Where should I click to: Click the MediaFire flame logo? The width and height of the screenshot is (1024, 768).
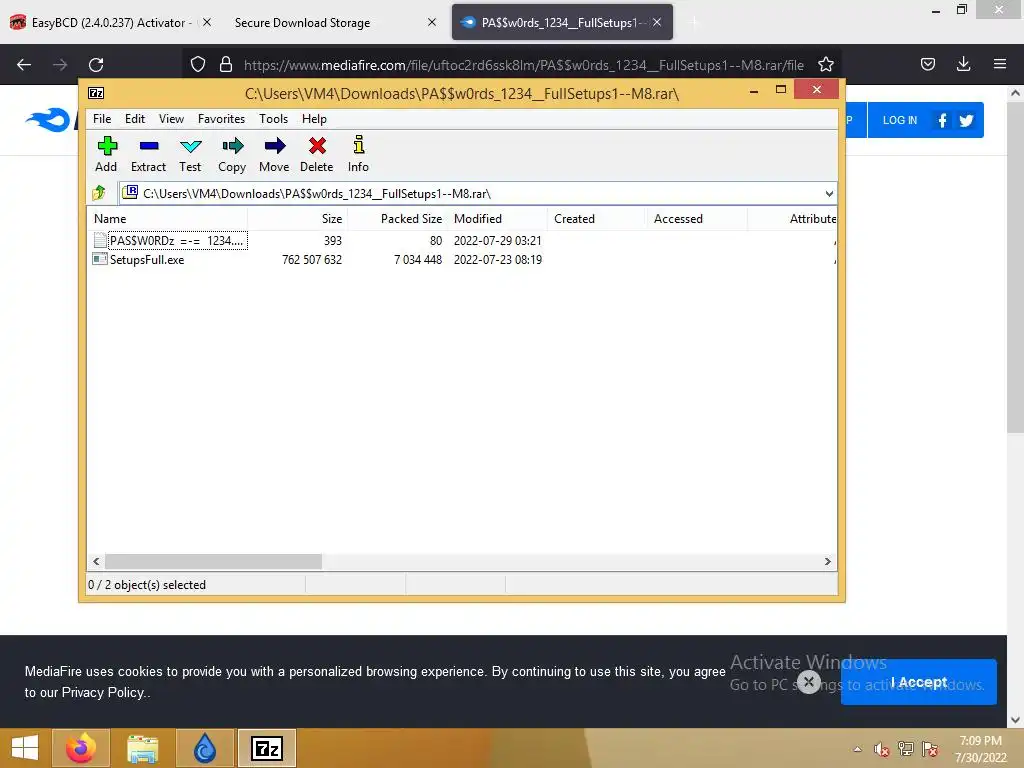[x=48, y=120]
